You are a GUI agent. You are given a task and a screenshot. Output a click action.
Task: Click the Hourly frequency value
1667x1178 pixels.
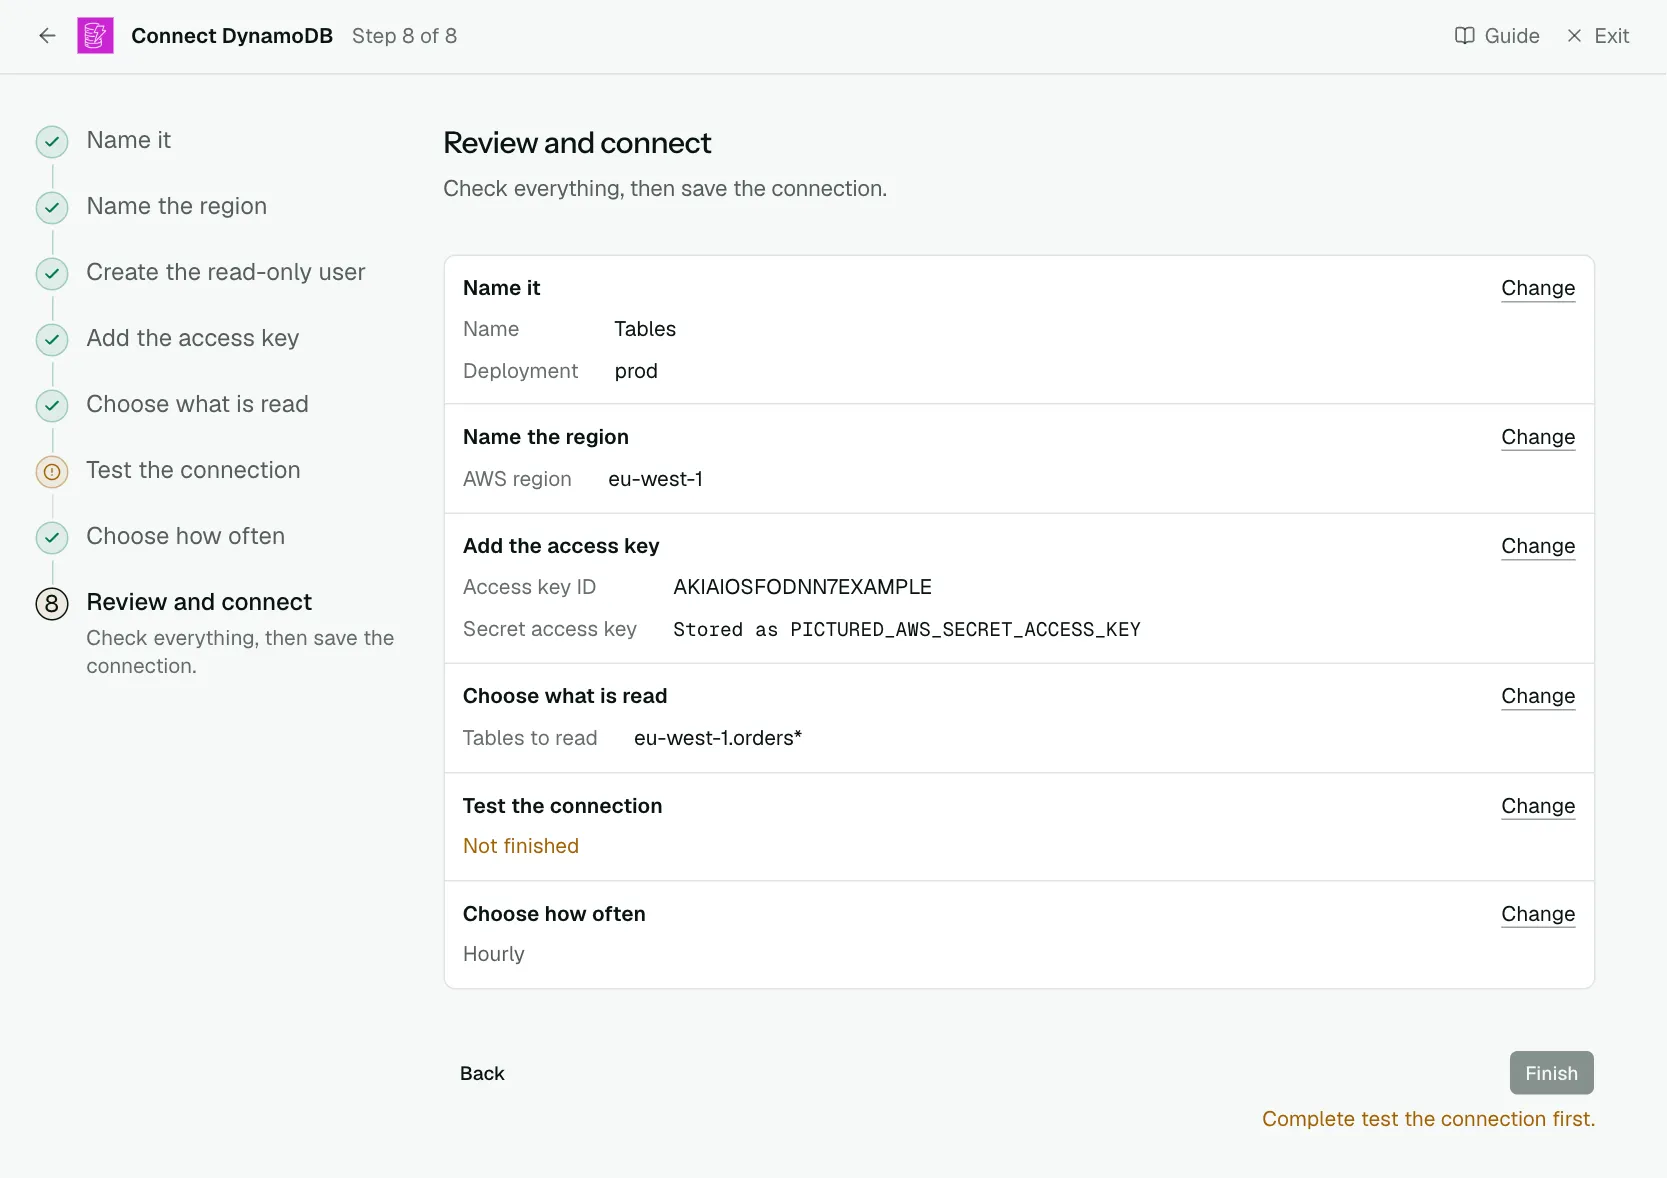[494, 954]
